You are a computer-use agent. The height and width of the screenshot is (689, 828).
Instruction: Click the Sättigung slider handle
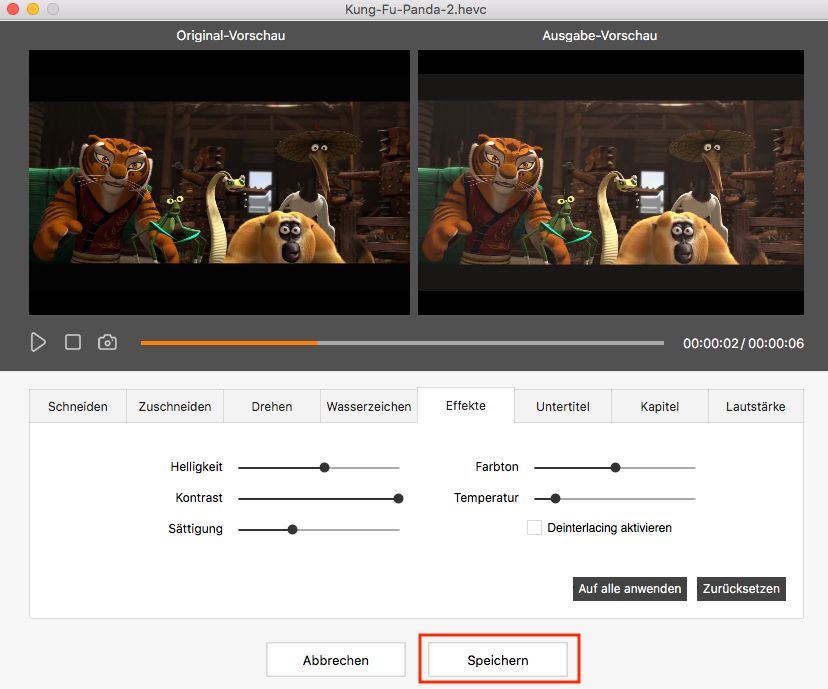click(x=293, y=530)
